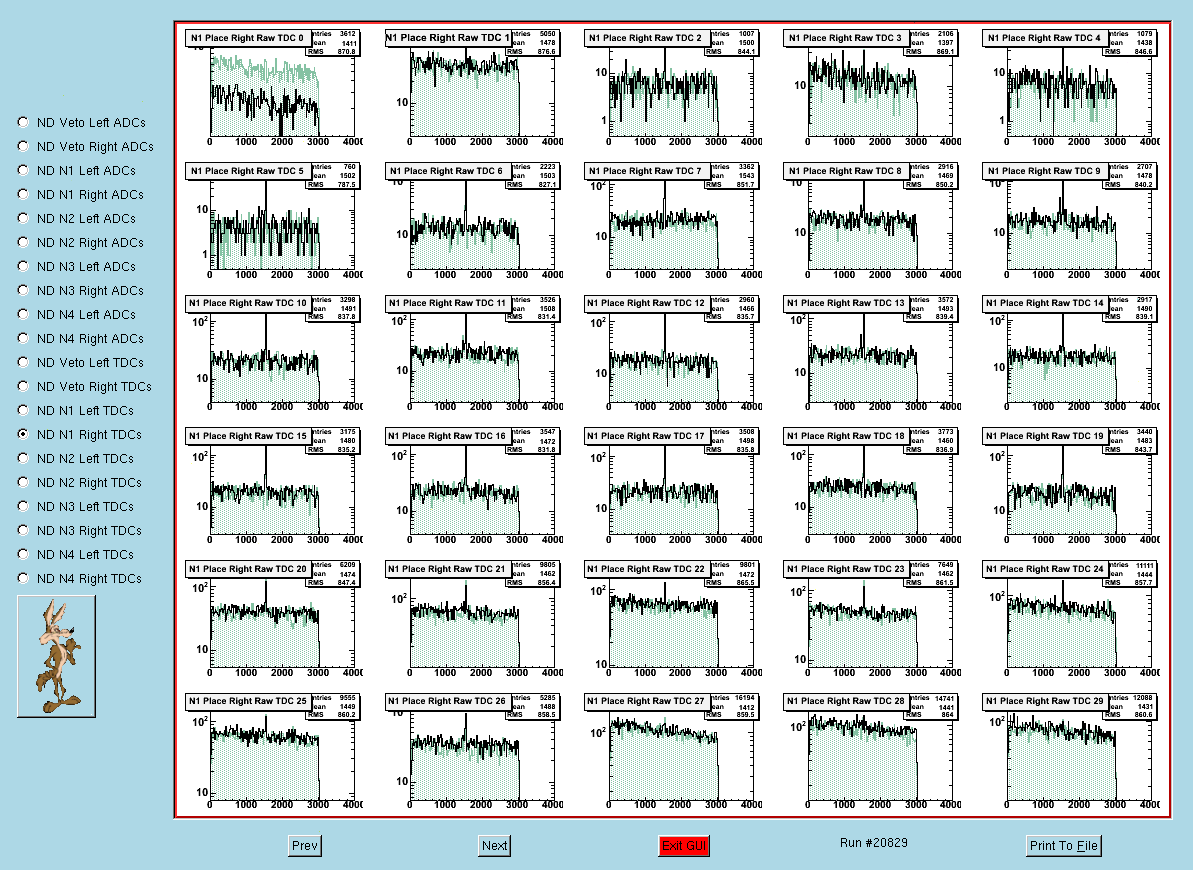Select the Raw TDC 25 histogram
The height and width of the screenshot is (870, 1193).
click(x=274, y=751)
